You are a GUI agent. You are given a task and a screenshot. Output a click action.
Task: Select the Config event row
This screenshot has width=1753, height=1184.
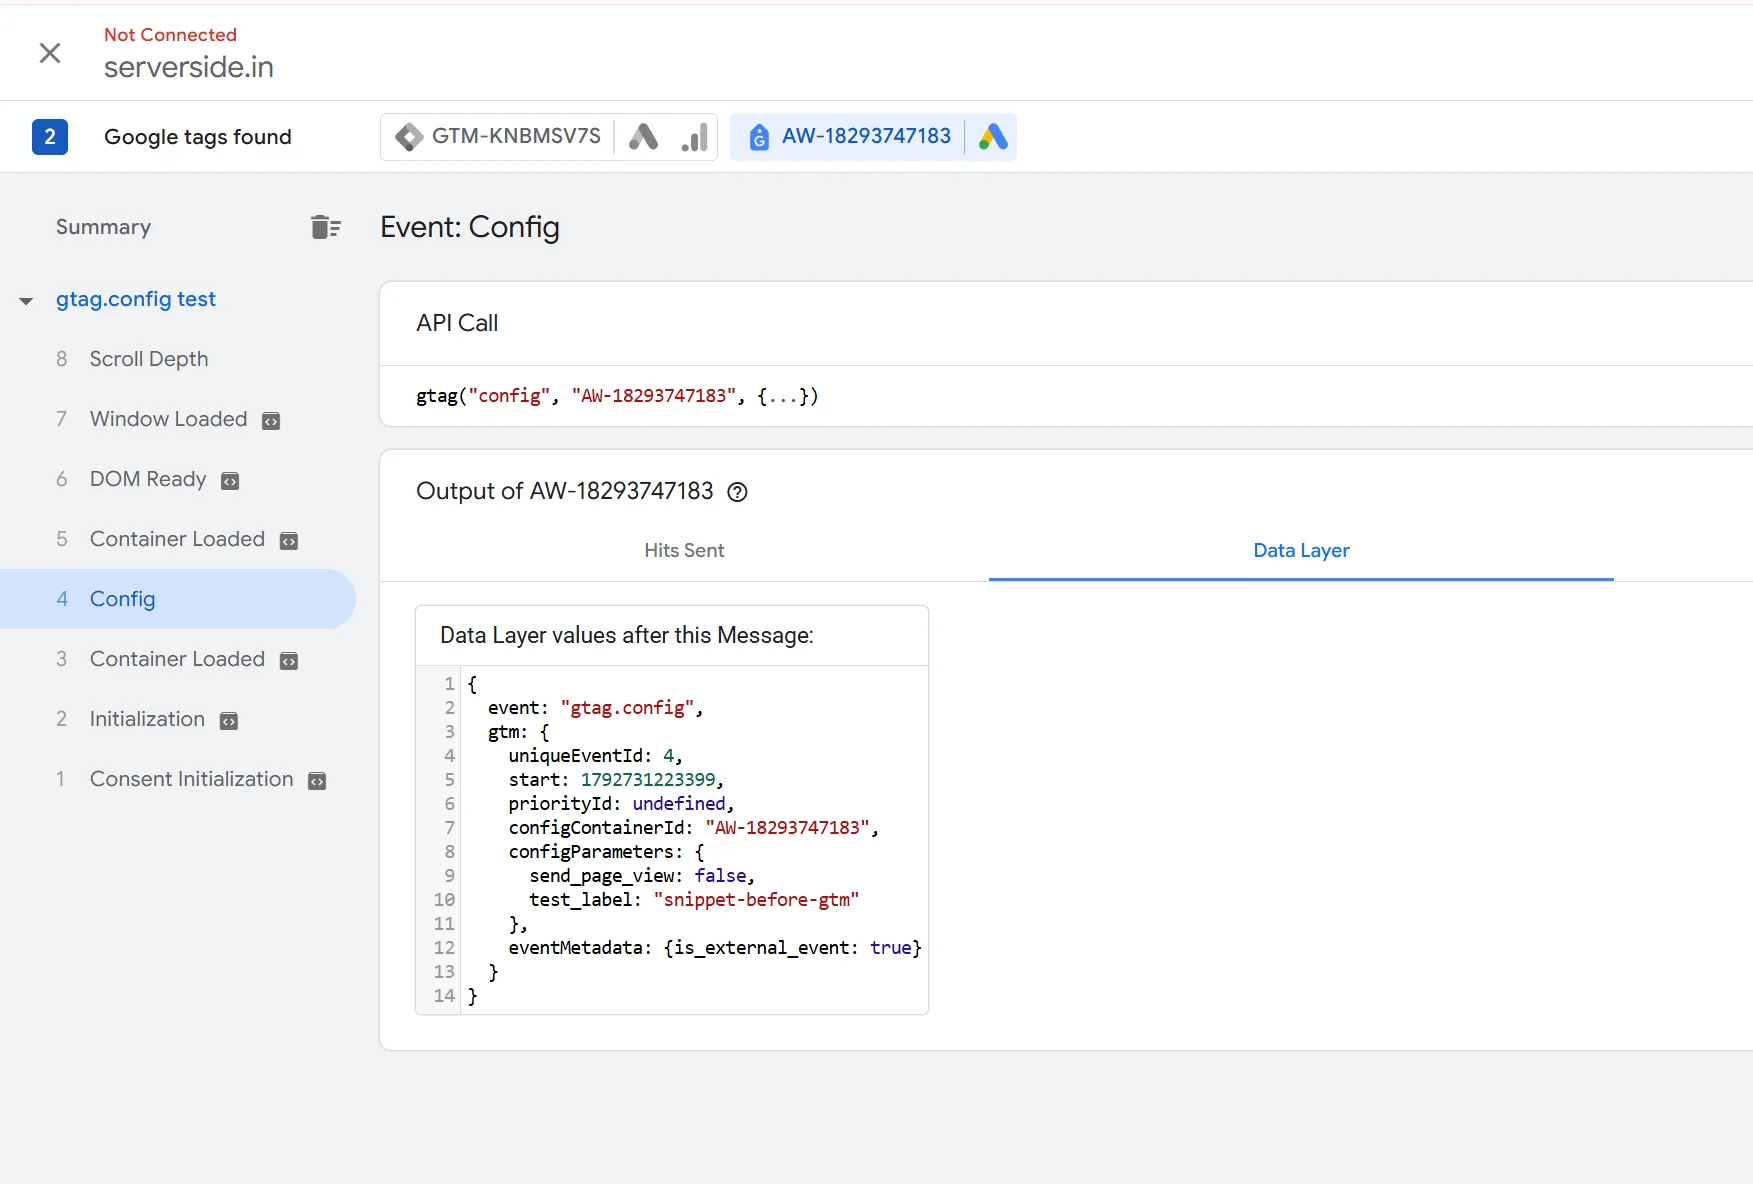(178, 599)
